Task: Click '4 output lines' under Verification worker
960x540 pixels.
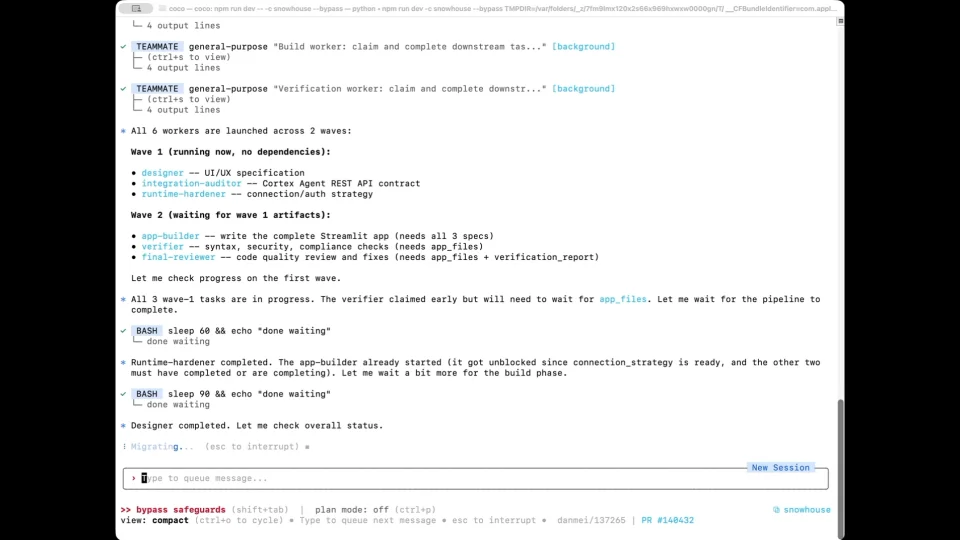Action: pos(183,110)
